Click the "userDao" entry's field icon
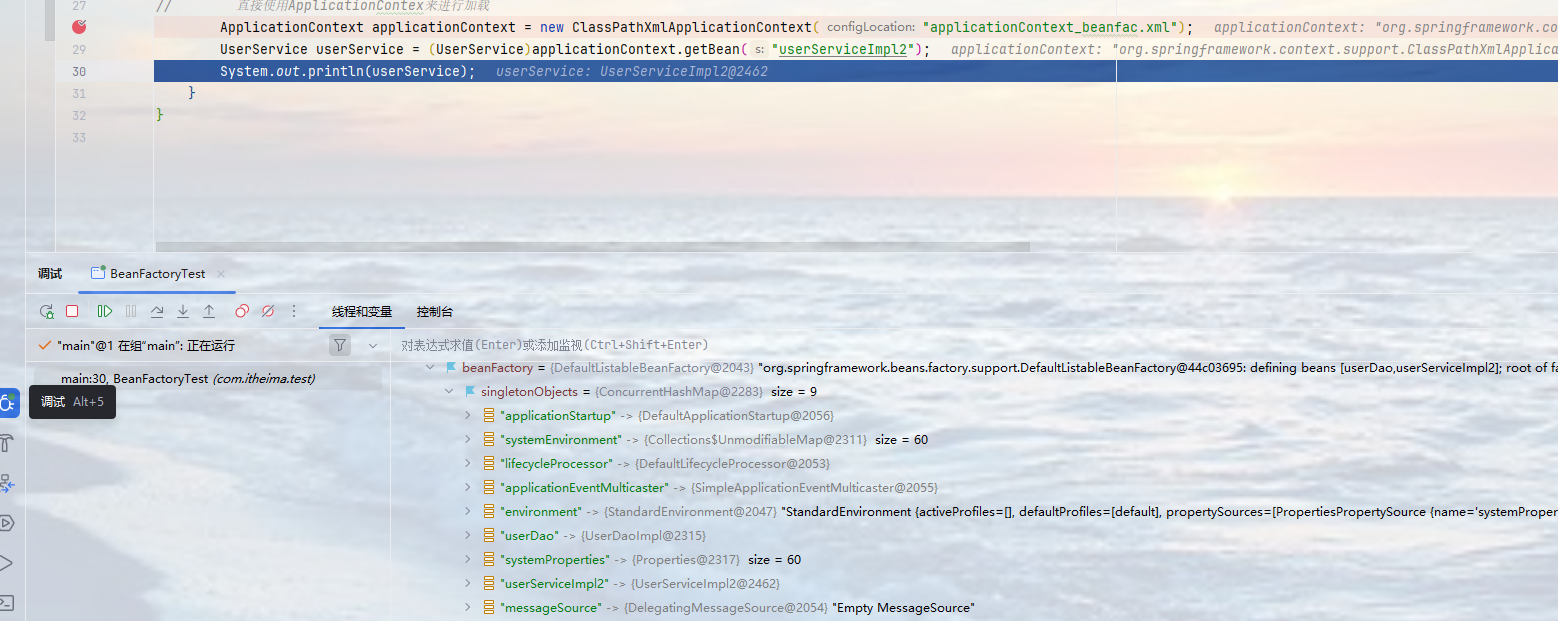 (488, 536)
